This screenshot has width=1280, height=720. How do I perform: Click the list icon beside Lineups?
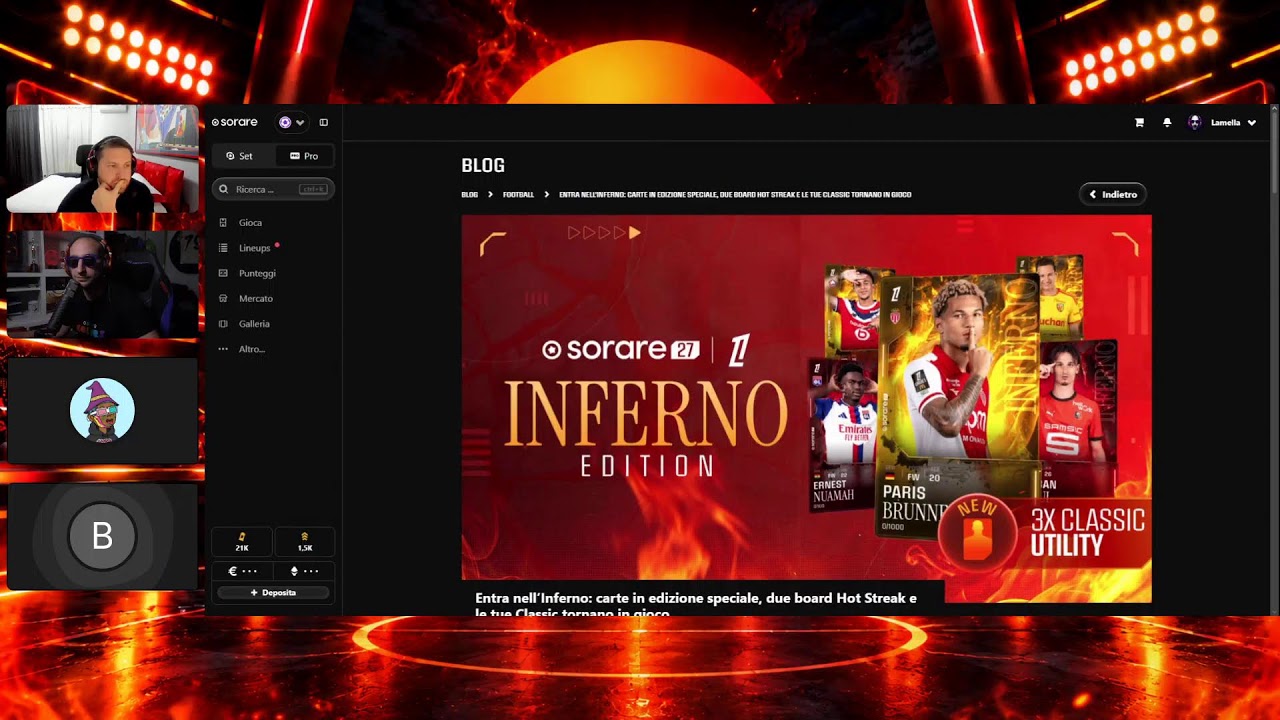click(x=223, y=248)
